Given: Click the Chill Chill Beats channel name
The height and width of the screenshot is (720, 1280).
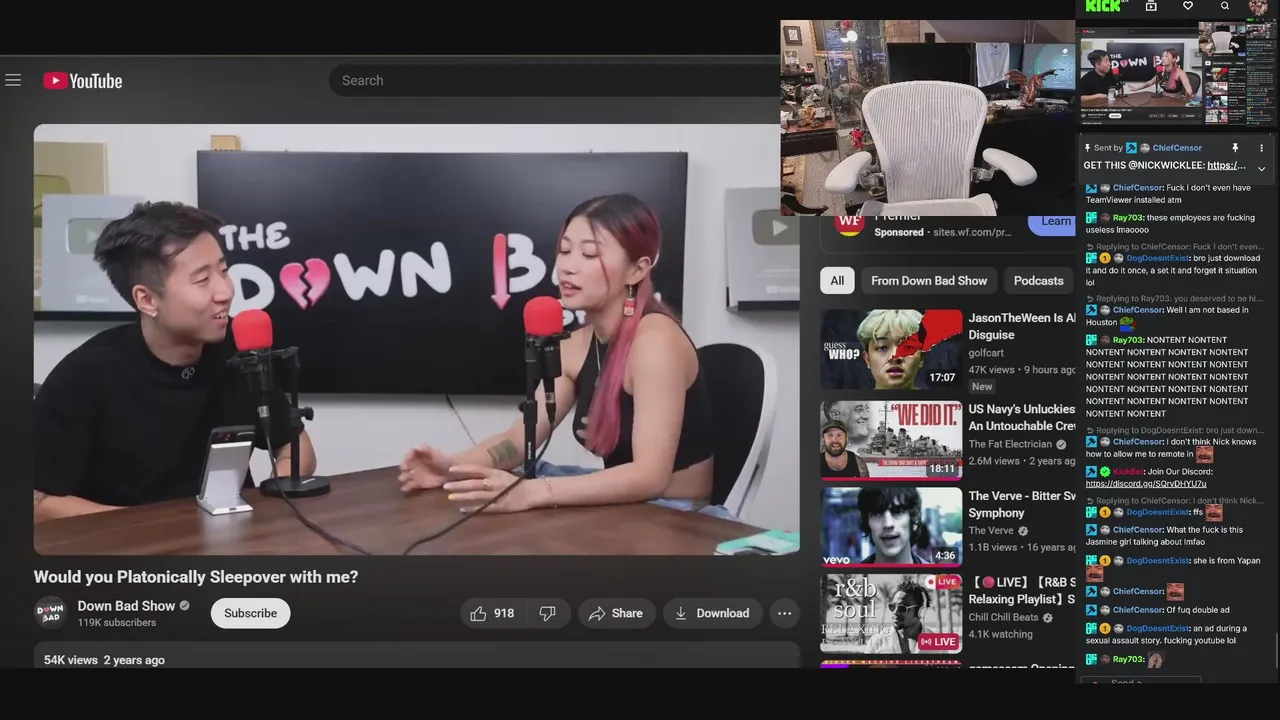Looking at the screenshot, I should pos(1003,618).
